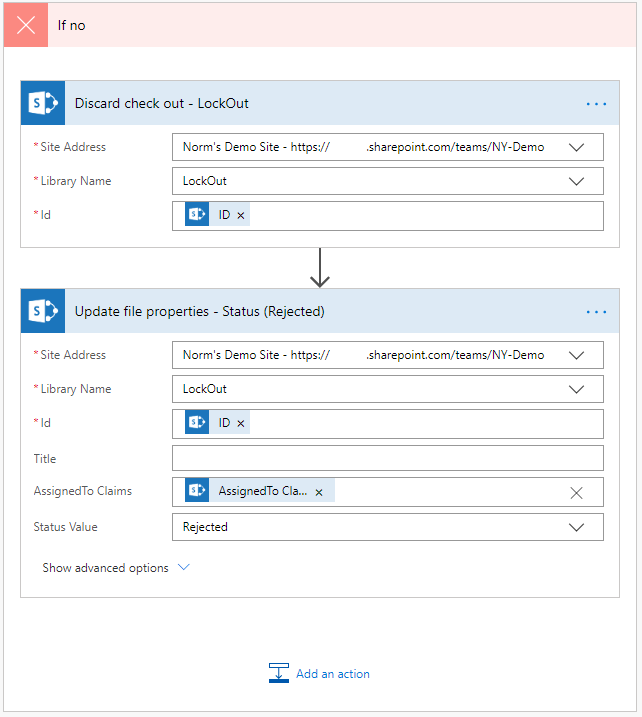Viewport: 642px width, 717px height.
Task: Open Site Address dropdown in Discard check out
Action: coord(576,147)
